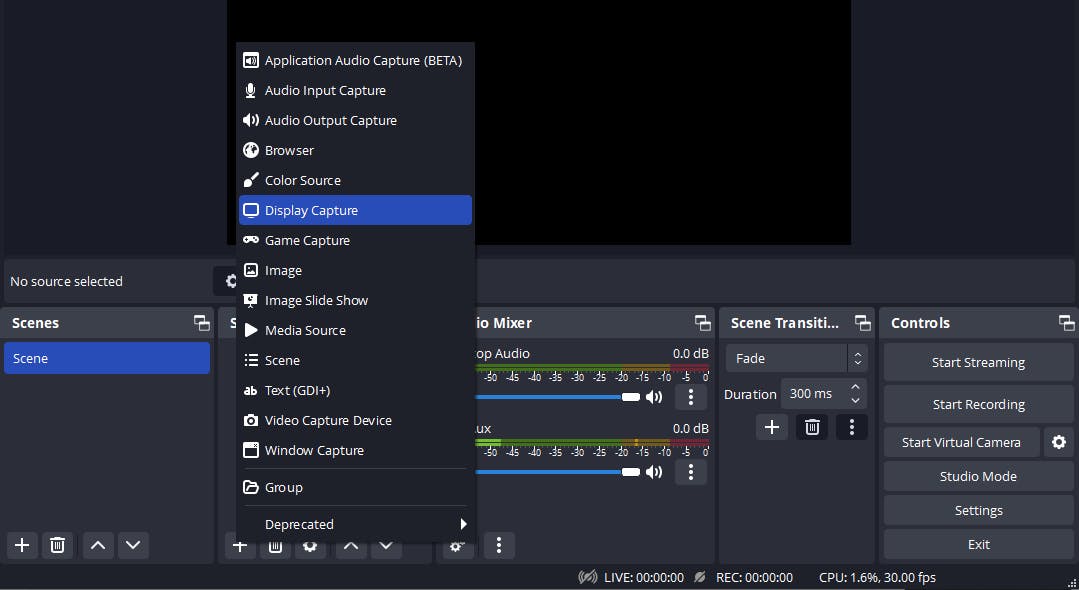Screen dimensions: 1079x590
Task: Toggle Studio Mode
Action: (x=979, y=476)
